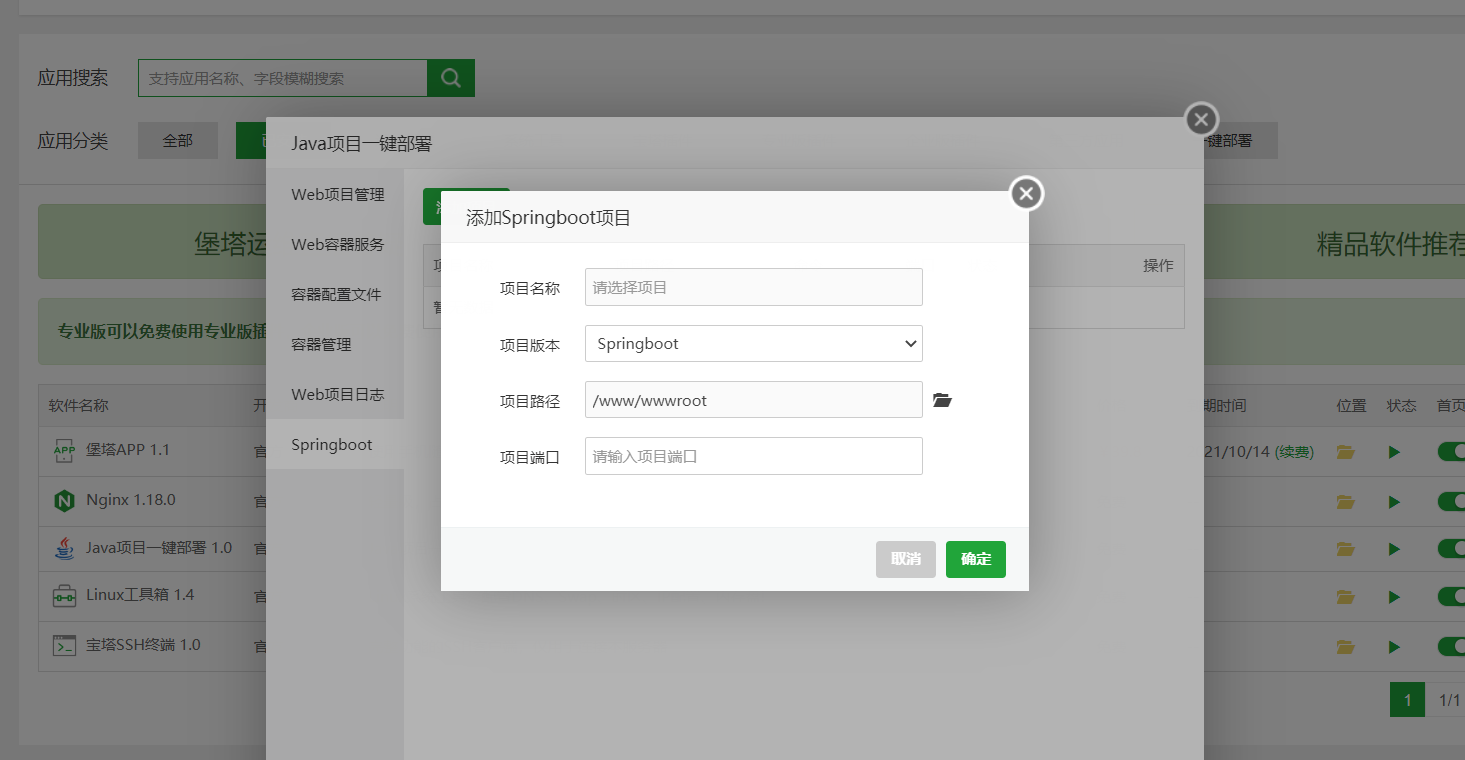
Task: Click the Nginx 1.18.0 logo icon
Action: (x=64, y=500)
